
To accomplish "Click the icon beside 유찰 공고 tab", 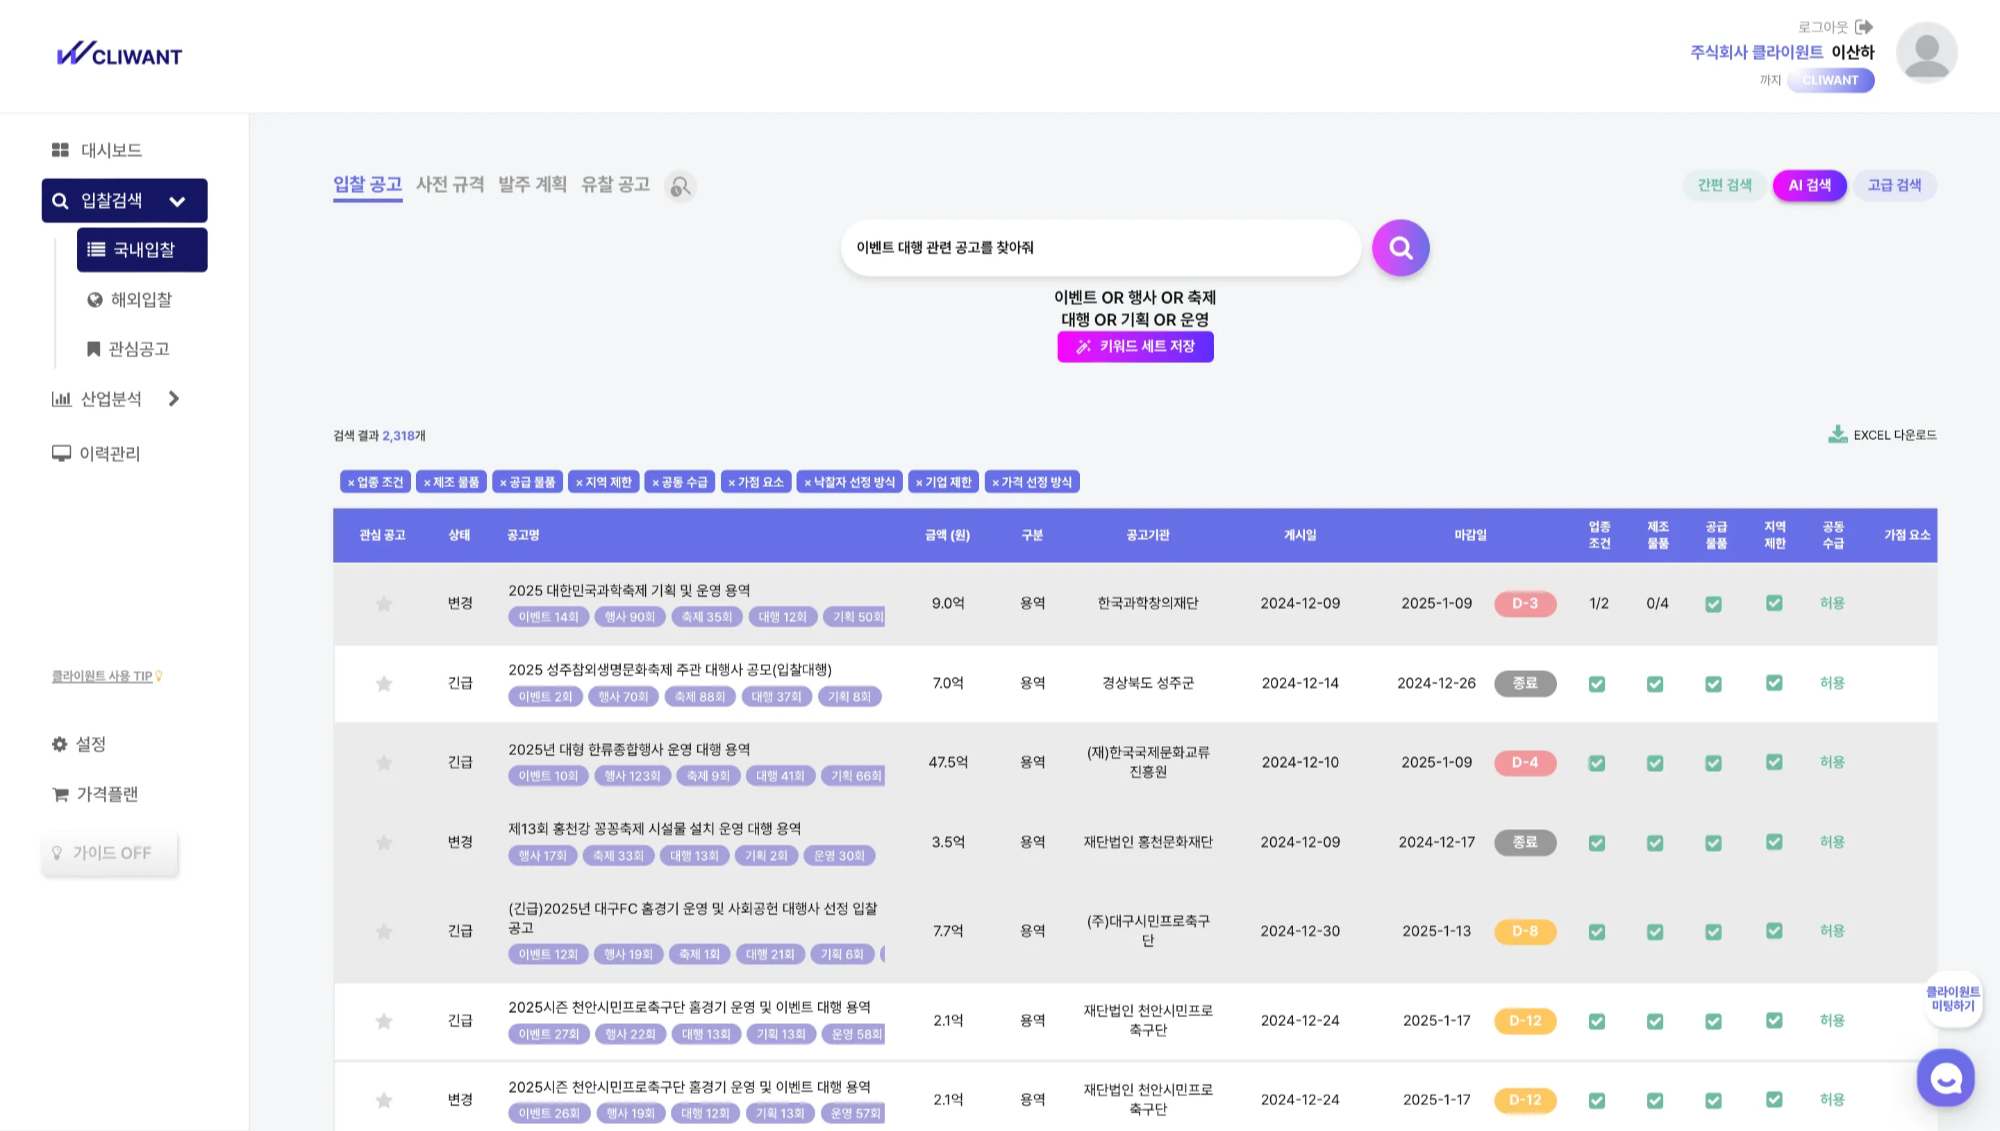I will (x=680, y=187).
